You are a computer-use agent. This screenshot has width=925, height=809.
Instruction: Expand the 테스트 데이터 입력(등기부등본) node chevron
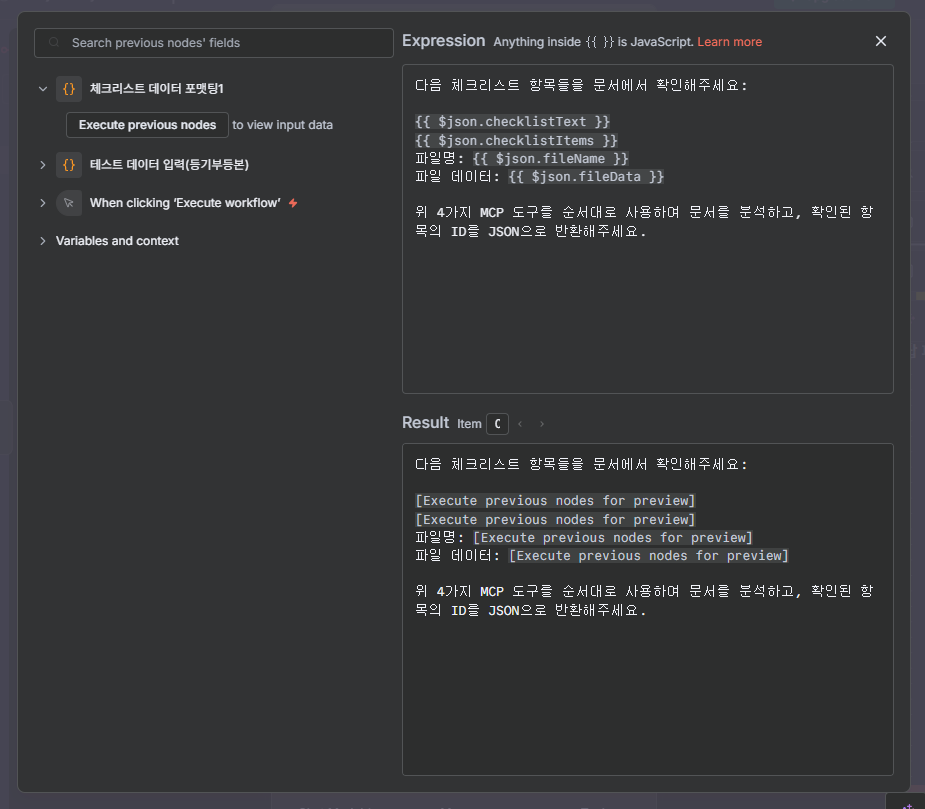click(43, 165)
